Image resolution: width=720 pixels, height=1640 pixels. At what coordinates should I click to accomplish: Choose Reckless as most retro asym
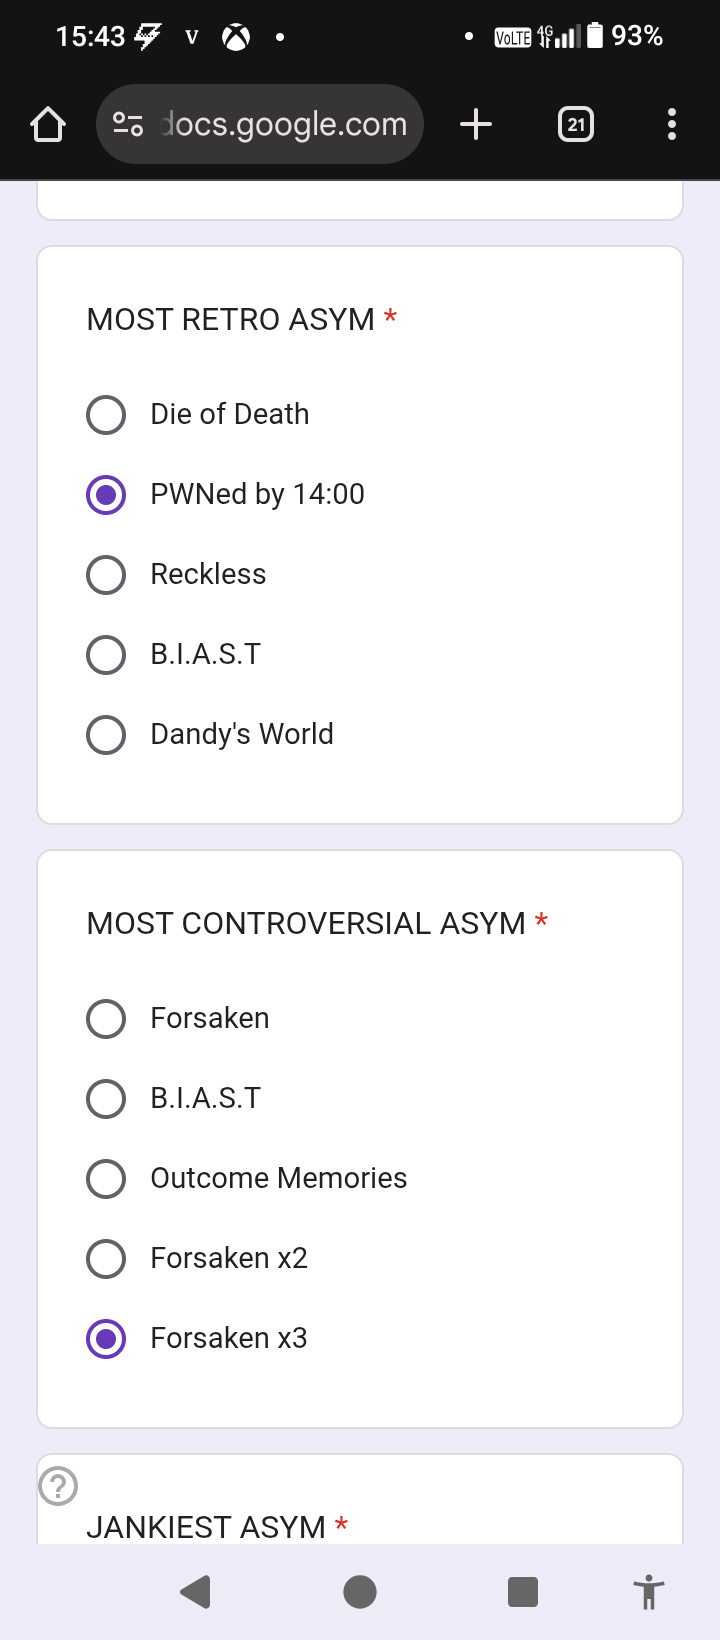click(106, 575)
